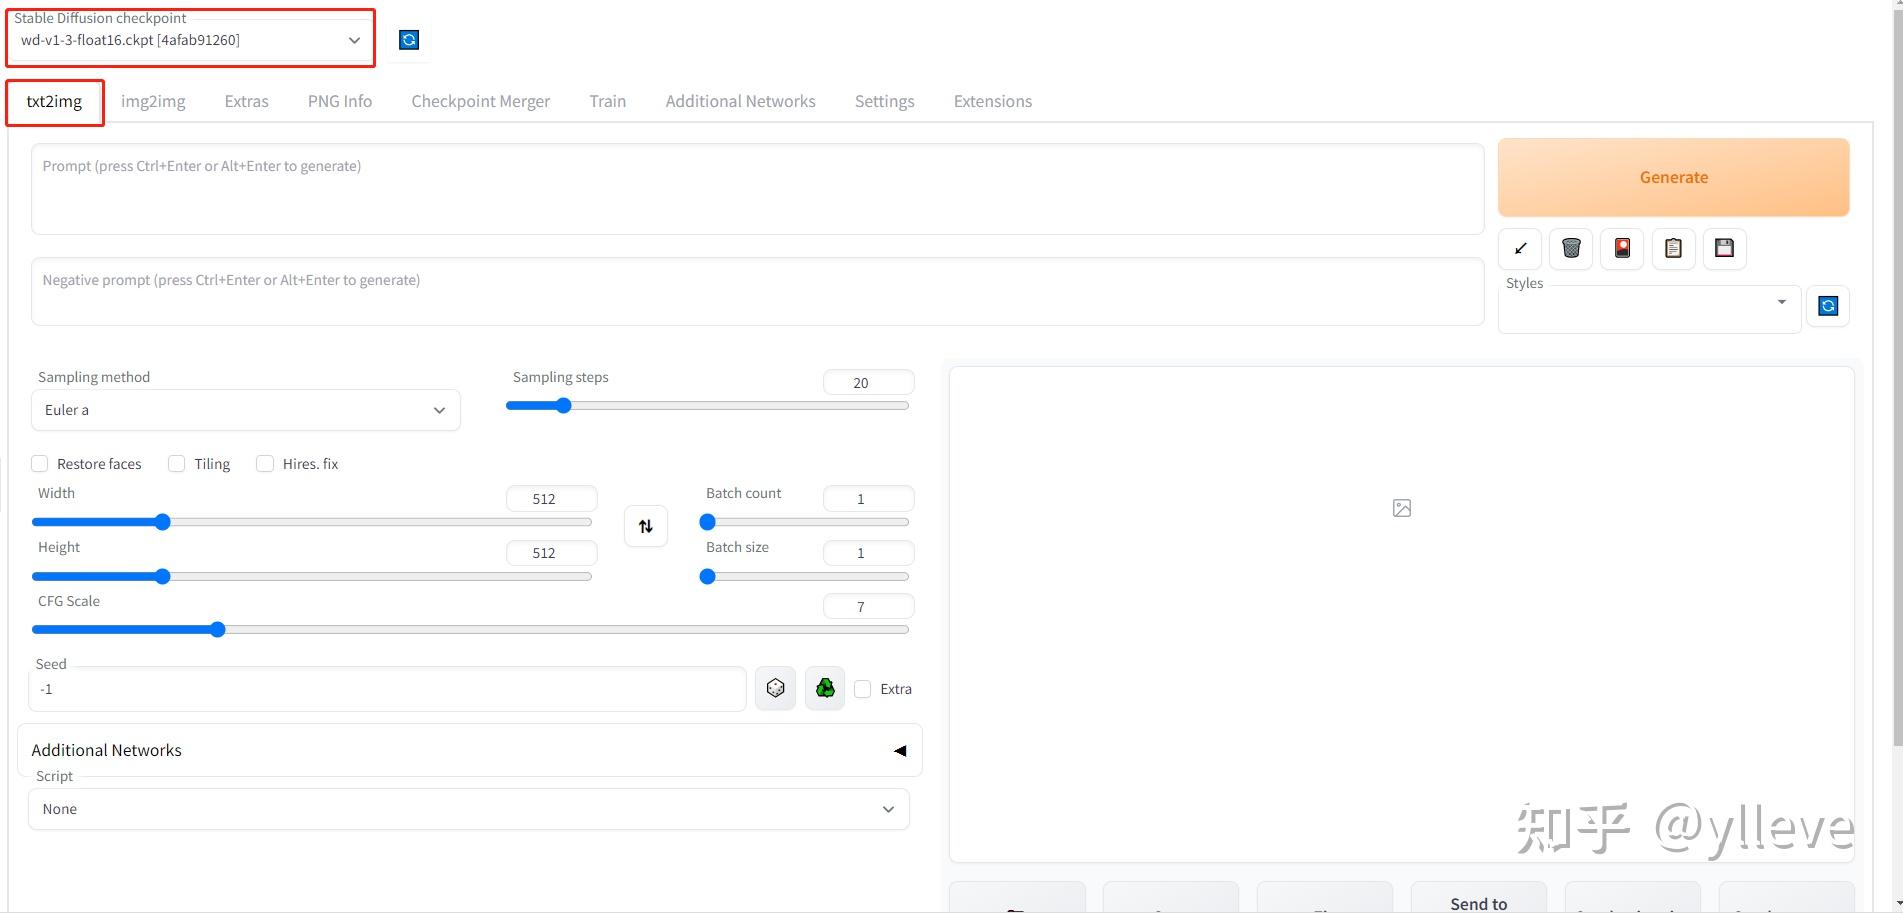Set the CFG Scale slider
1903x913 pixels.
(470, 630)
